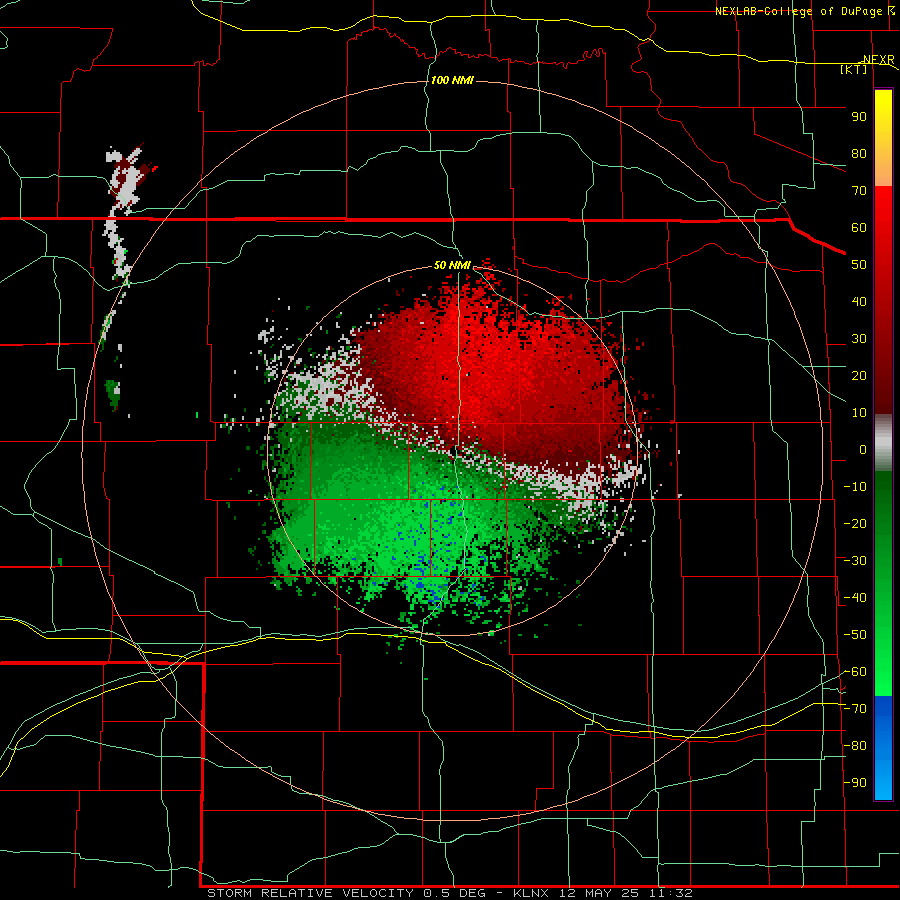
Task: Click the 11:32 timestamp
Action: [x=671, y=893]
